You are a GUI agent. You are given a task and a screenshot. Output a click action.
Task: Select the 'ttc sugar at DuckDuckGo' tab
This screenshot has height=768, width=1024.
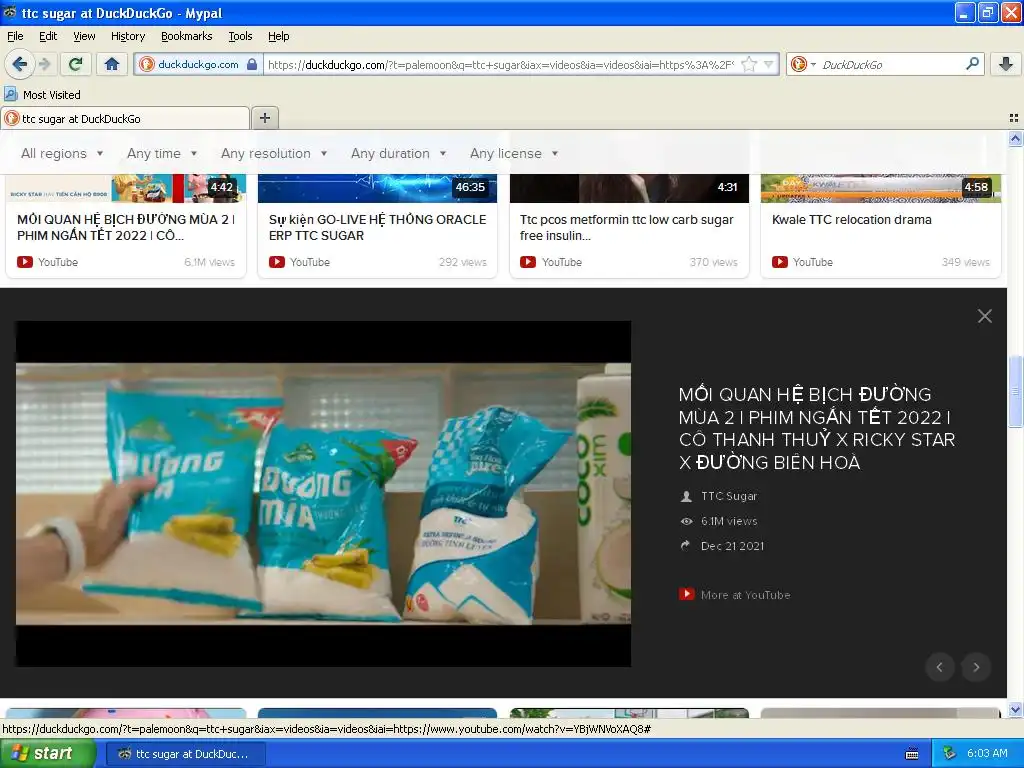tap(125, 118)
